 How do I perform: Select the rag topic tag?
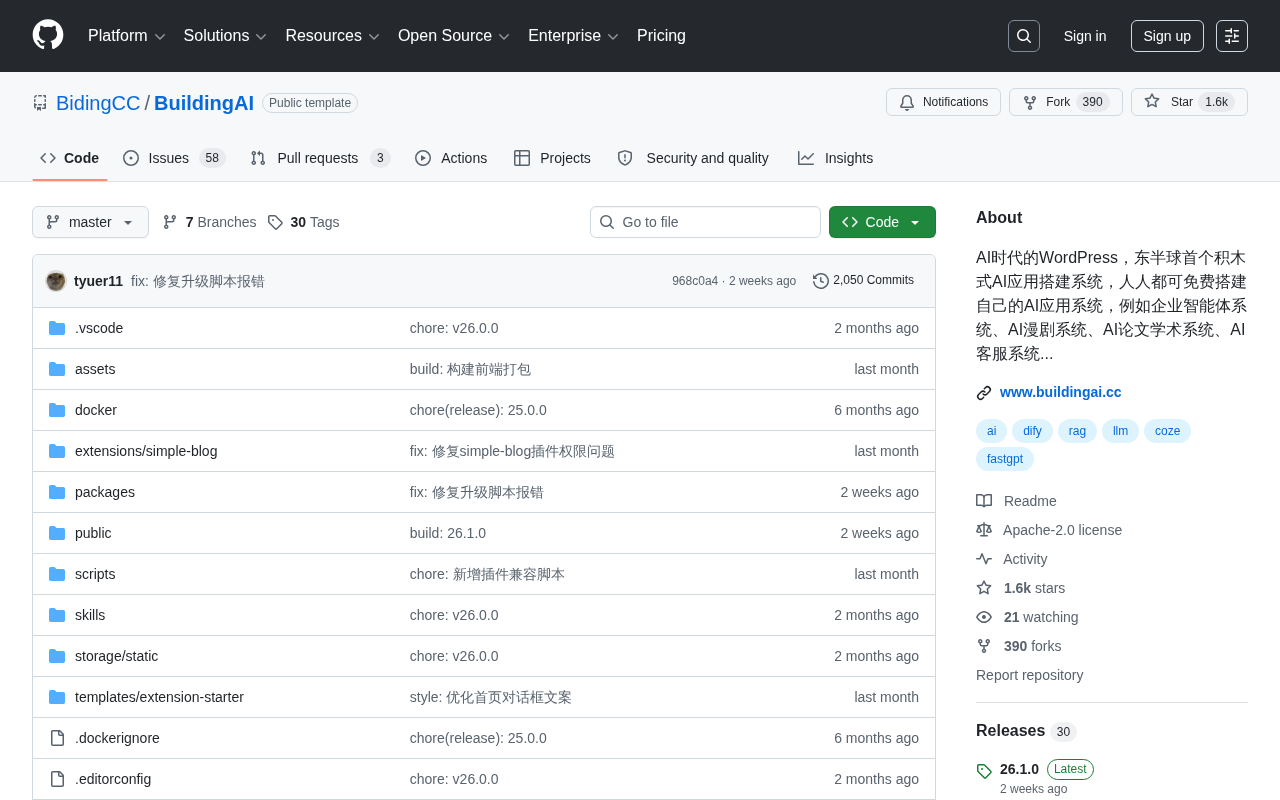click(1077, 431)
